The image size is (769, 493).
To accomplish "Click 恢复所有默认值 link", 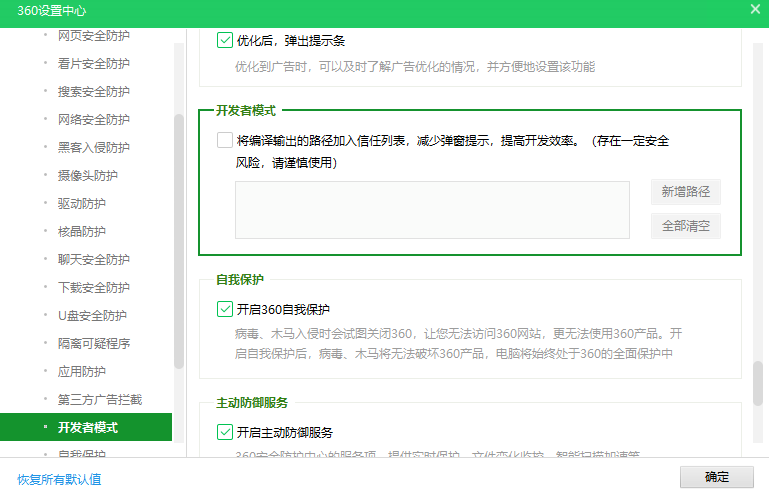I will click(59, 479).
